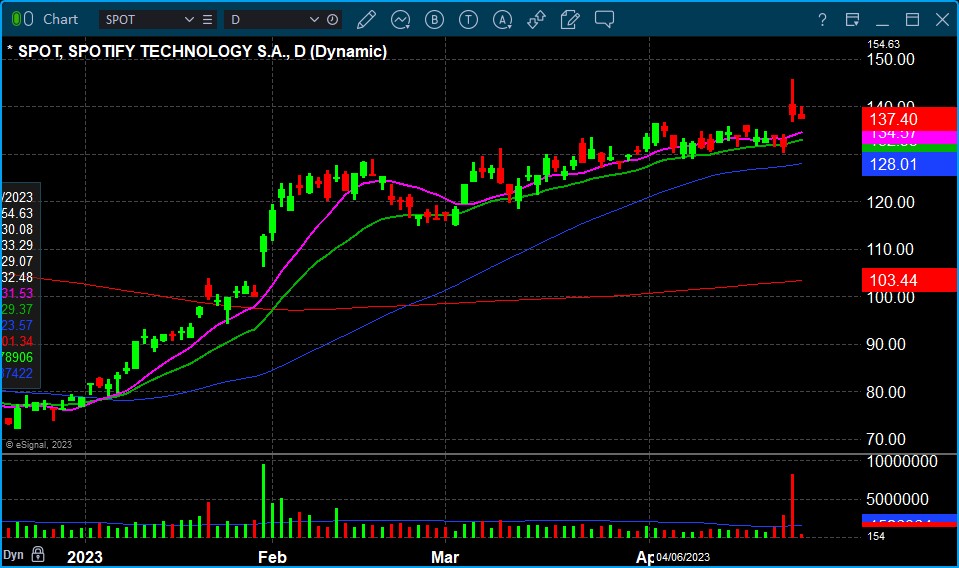The height and width of the screenshot is (568, 959).
Task: Open the studies chart icon
Action: [x=401, y=20]
